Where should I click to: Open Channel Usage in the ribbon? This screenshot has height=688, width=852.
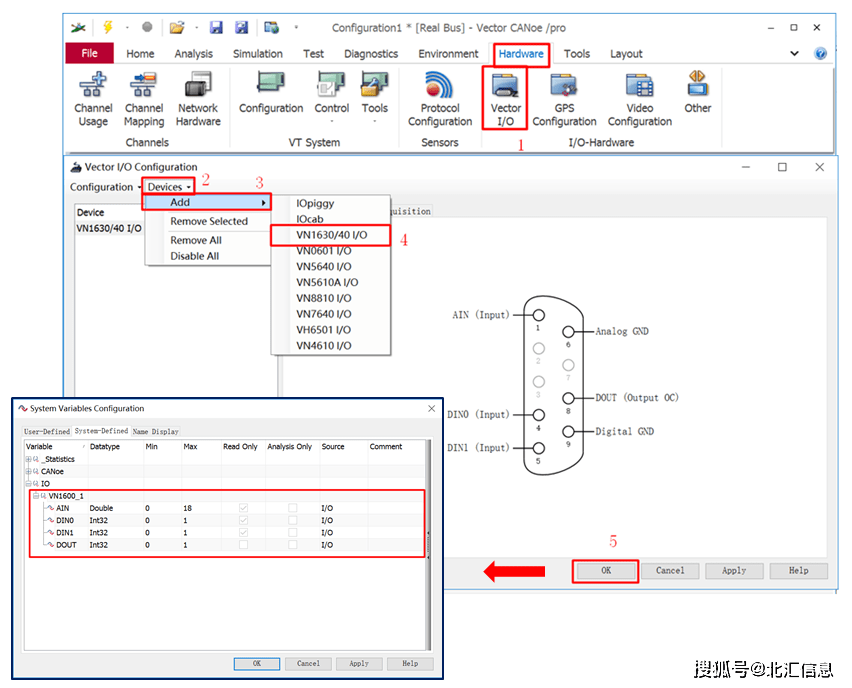click(93, 100)
